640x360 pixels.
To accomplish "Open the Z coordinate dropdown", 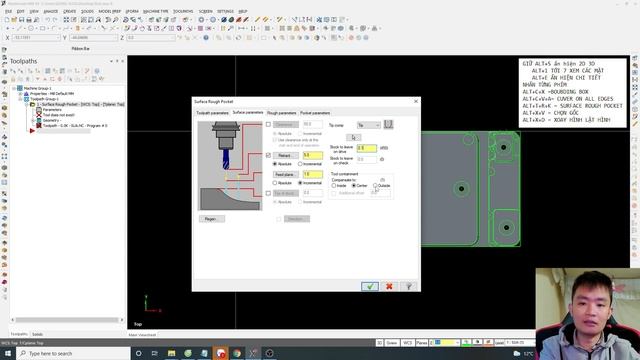I will click(x=173, y=38).
